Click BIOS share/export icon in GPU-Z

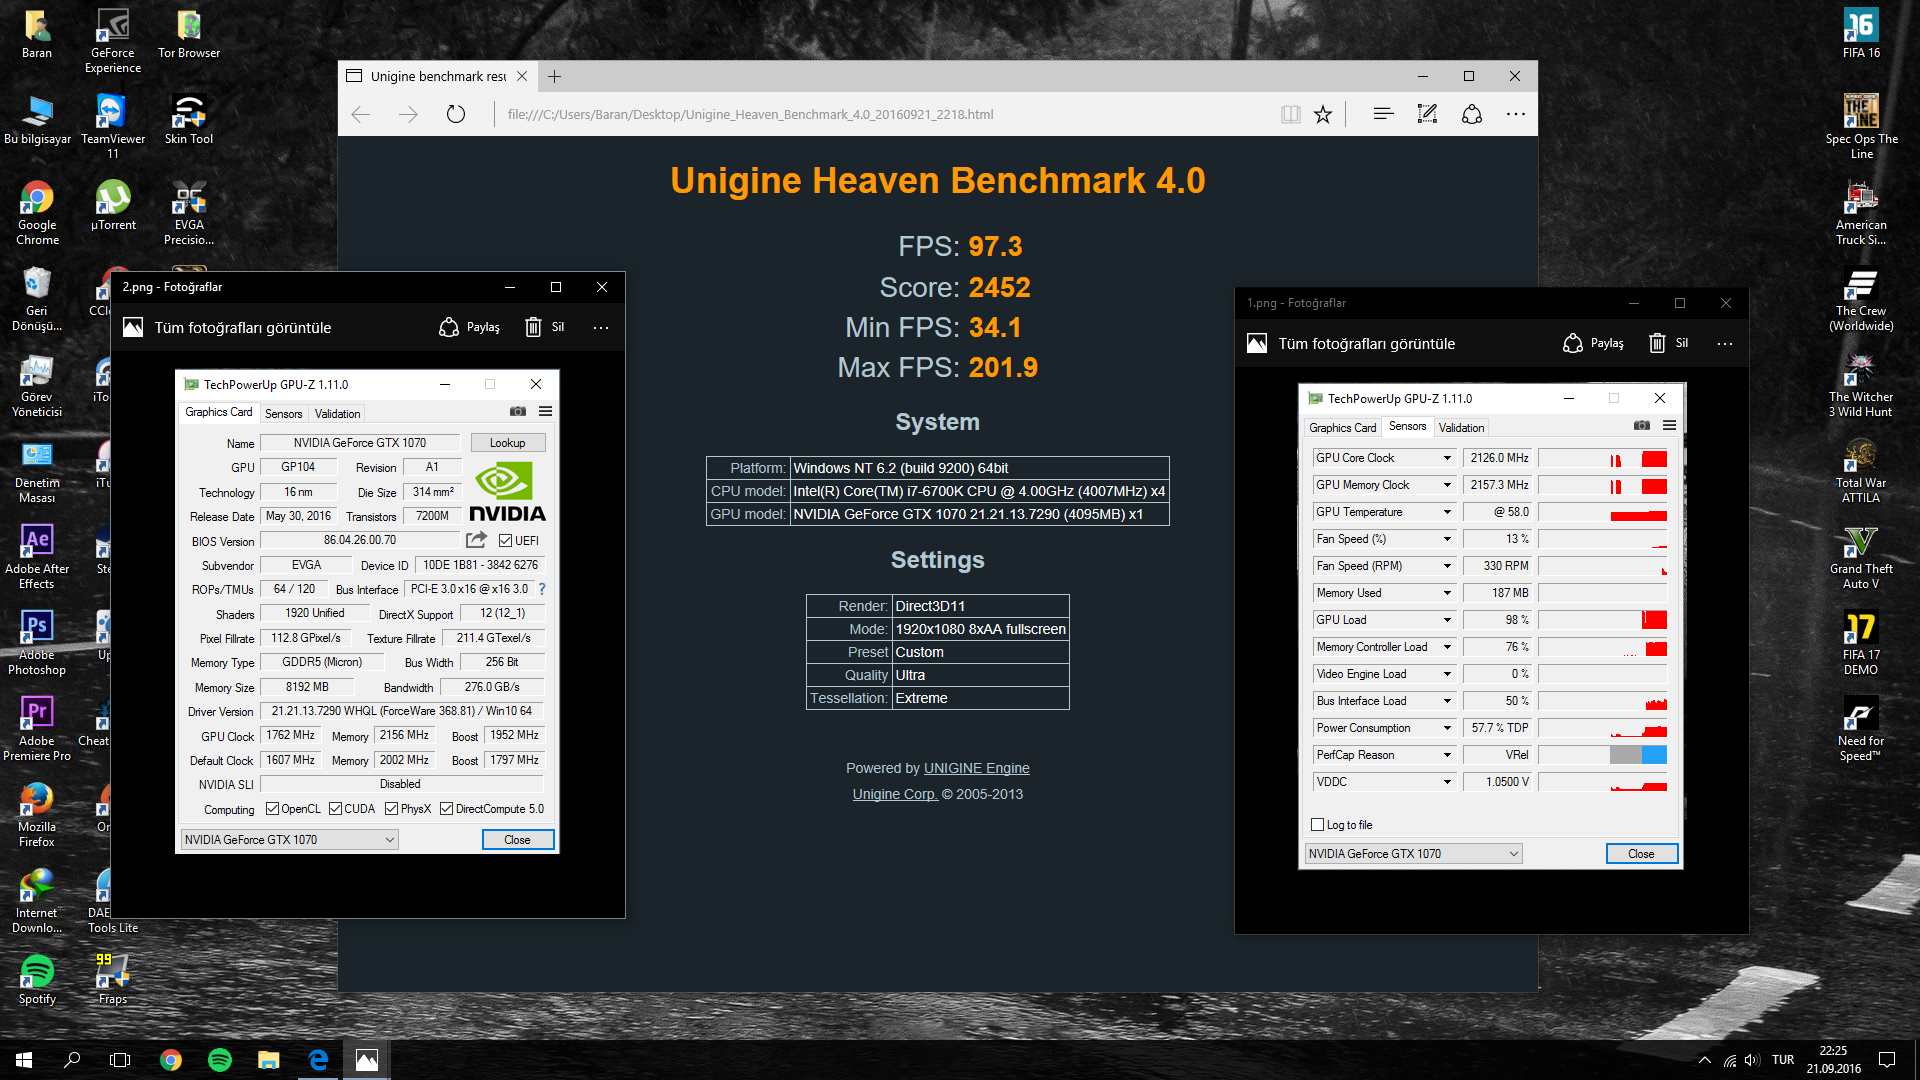click(476, 540)
